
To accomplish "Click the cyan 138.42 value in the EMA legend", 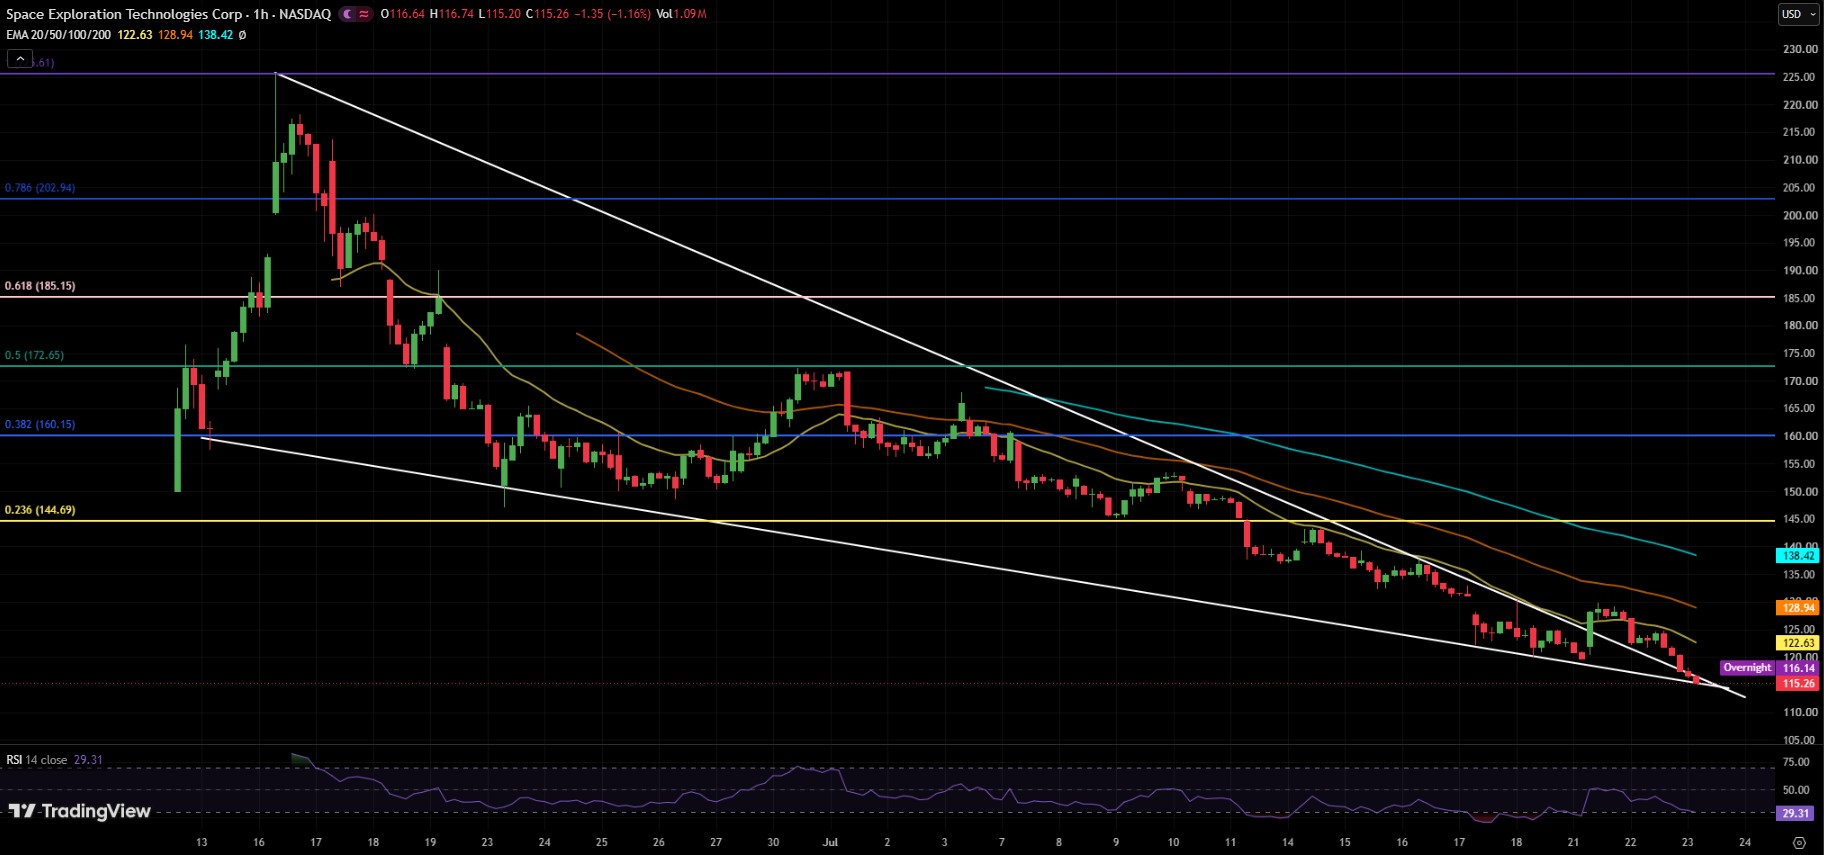I will [x=215, y=35].
